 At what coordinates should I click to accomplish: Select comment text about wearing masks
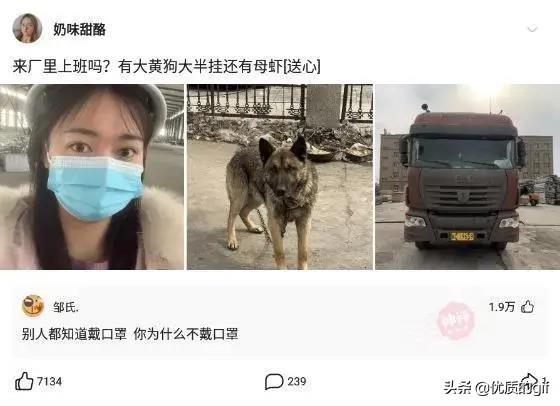click(130, 334)
